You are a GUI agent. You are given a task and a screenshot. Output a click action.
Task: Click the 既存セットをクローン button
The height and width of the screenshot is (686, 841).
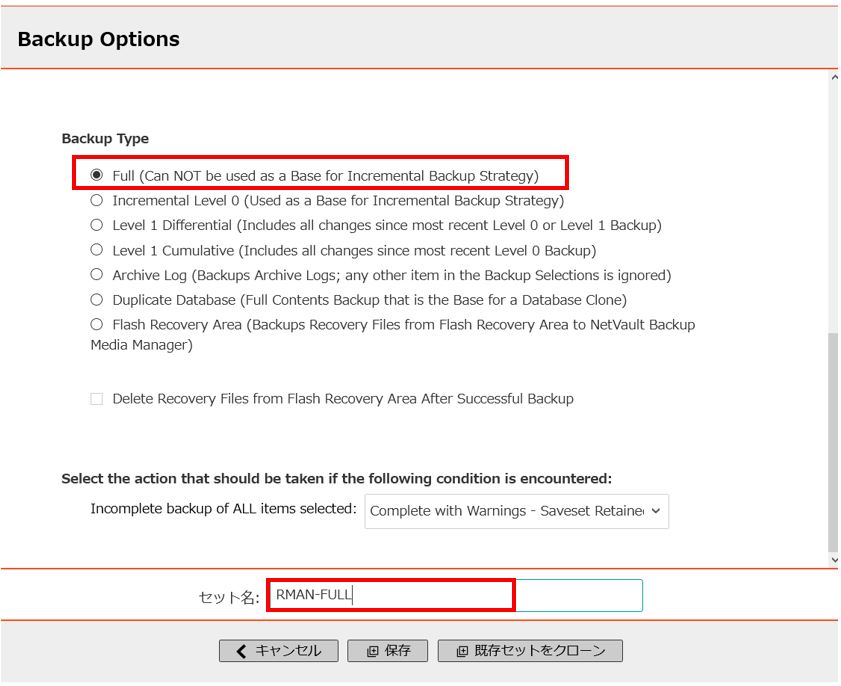[530, 651]
